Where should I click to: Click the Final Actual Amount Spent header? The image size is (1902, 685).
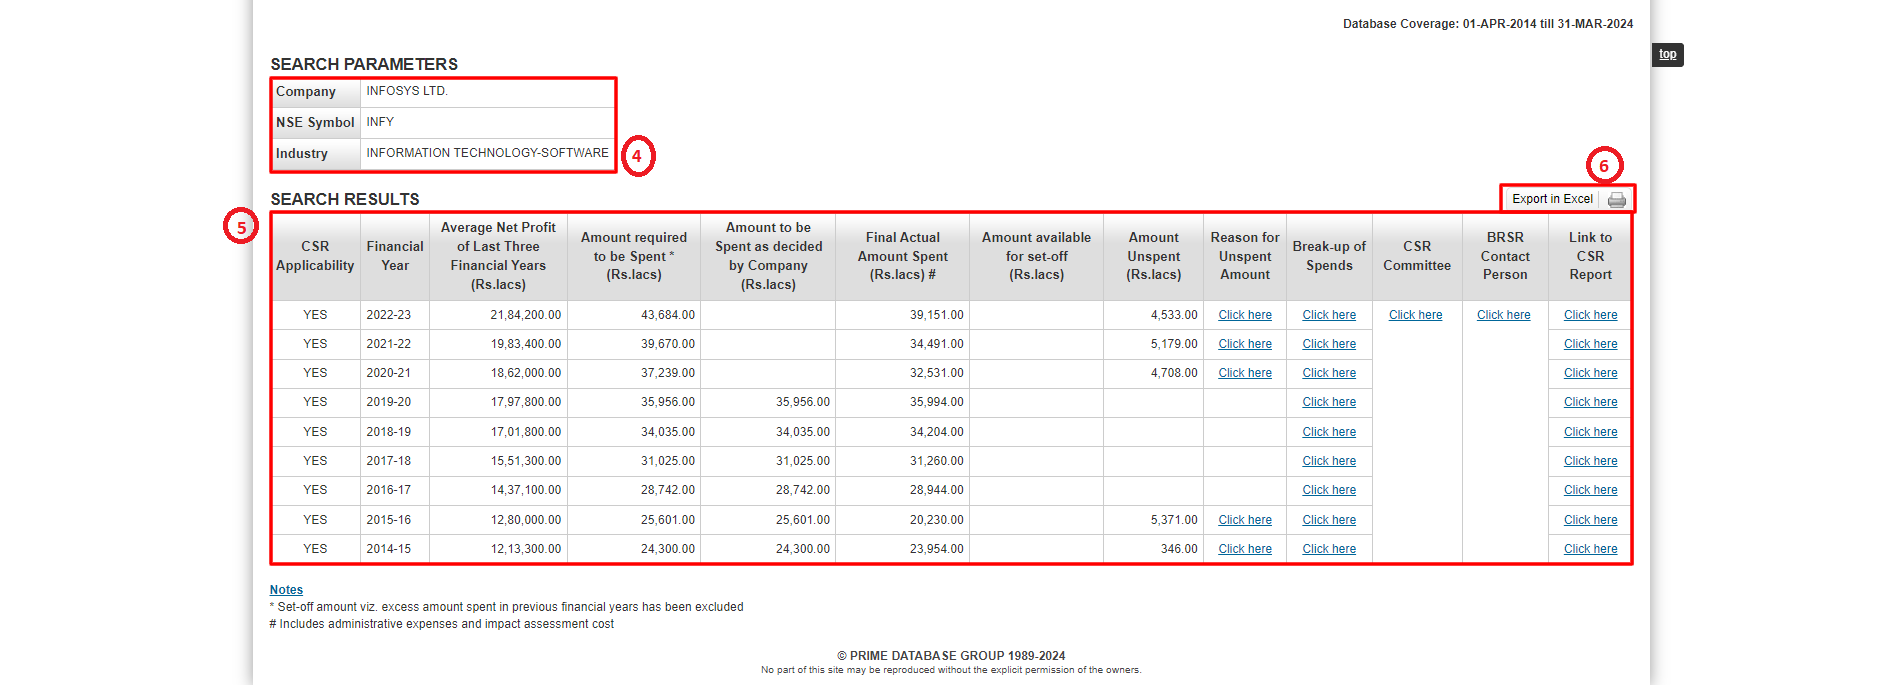903,256
